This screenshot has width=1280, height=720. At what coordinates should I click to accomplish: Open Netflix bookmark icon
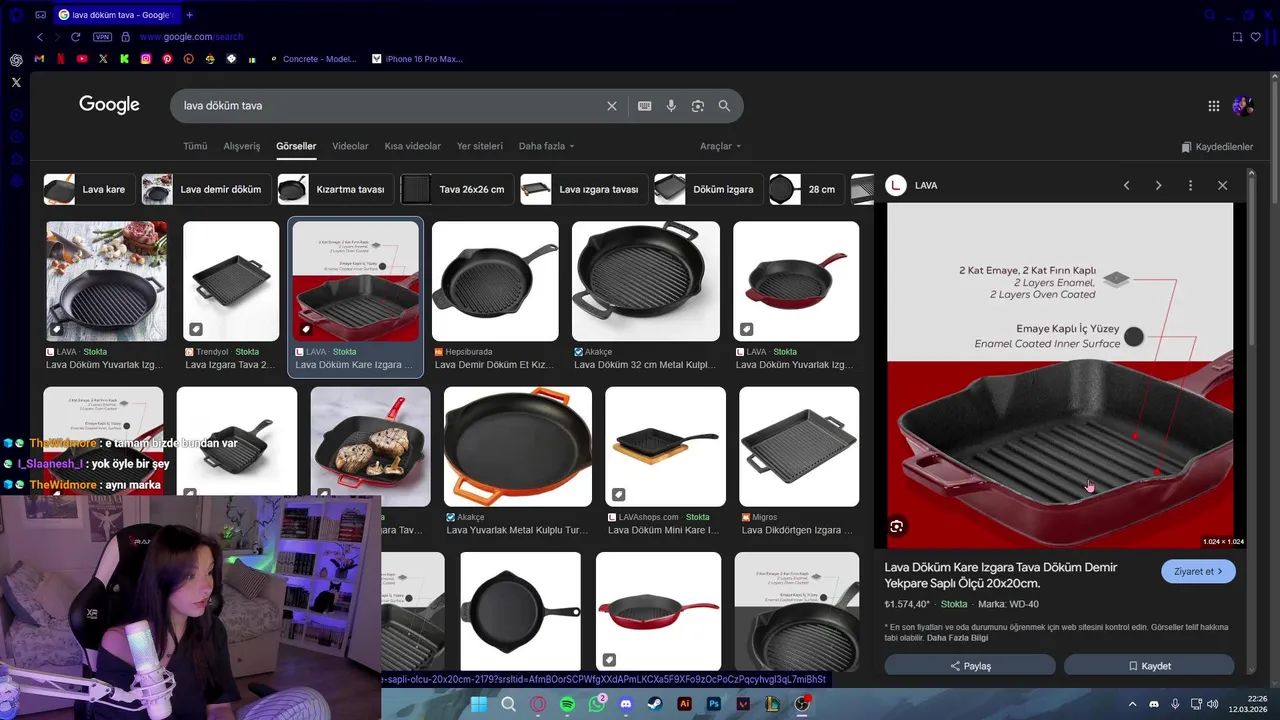pos(60,59)
